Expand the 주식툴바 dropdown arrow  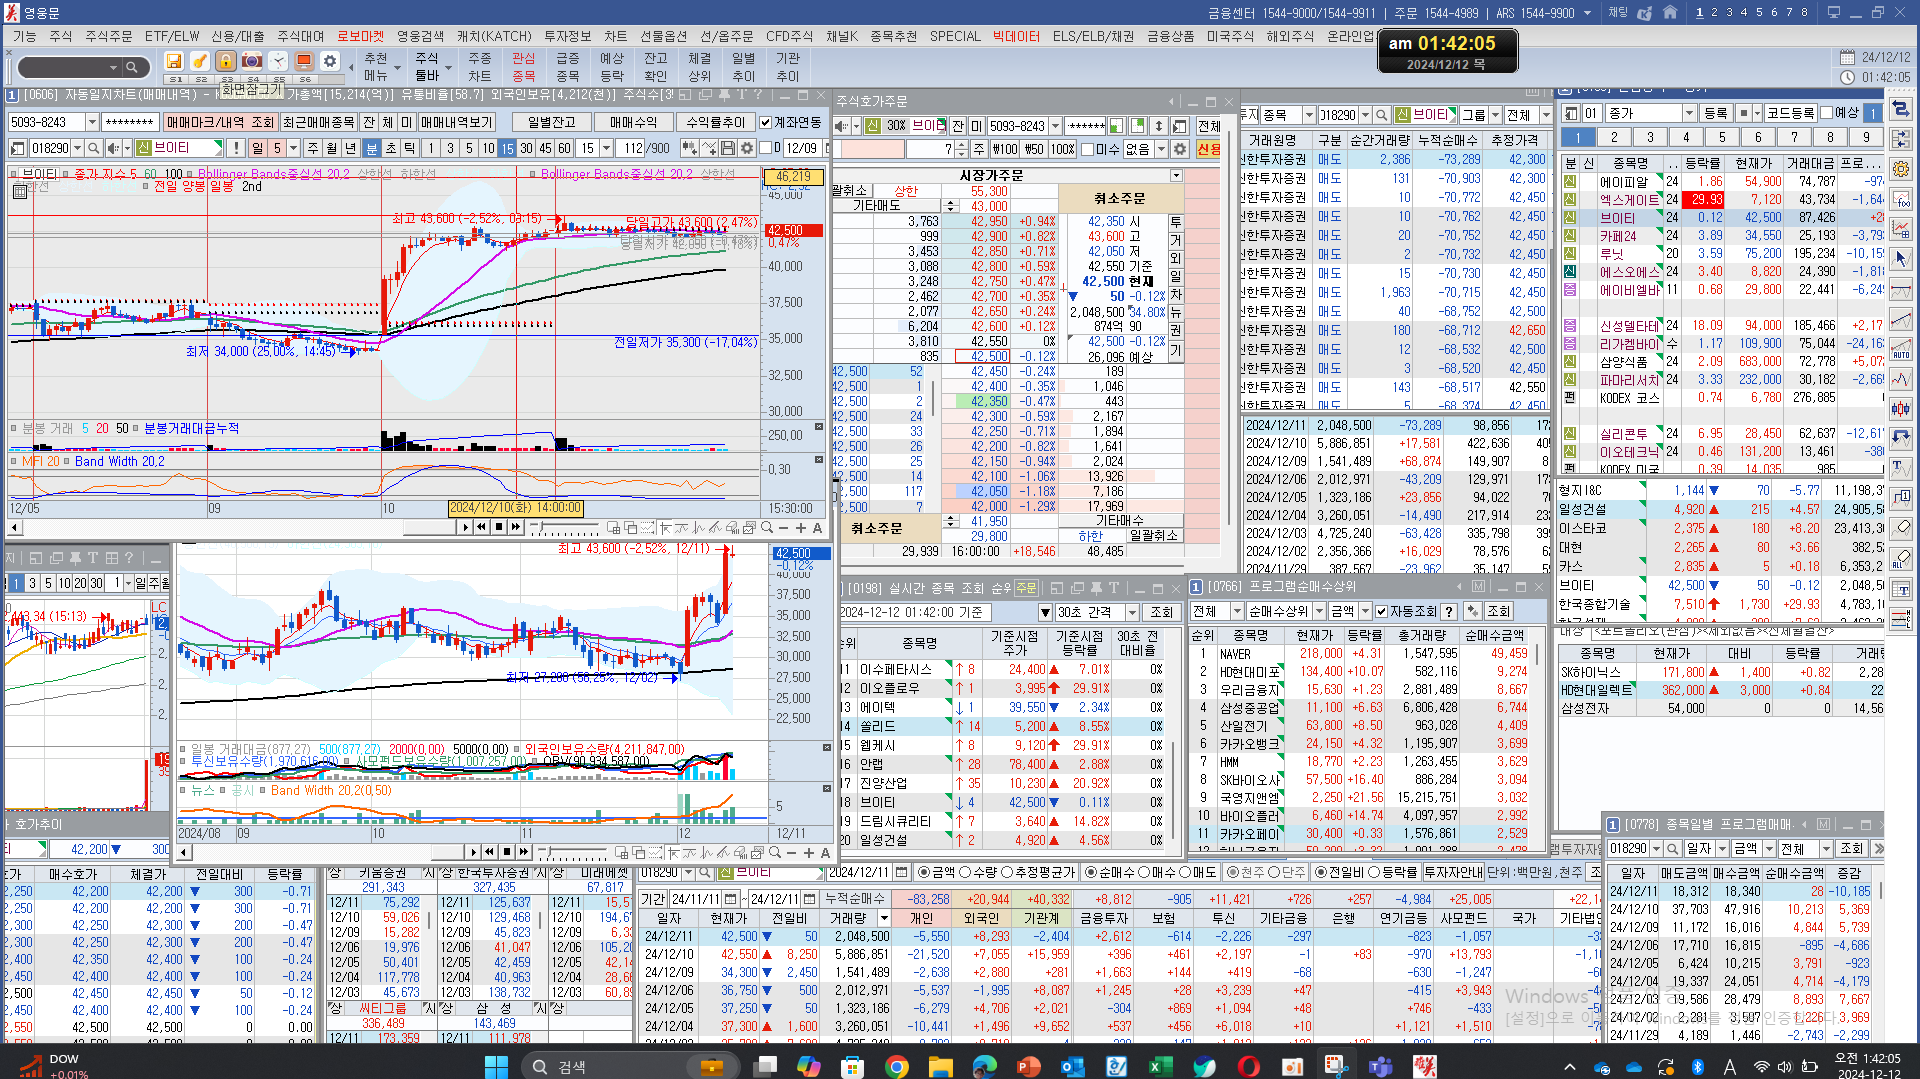click(450, 69)
